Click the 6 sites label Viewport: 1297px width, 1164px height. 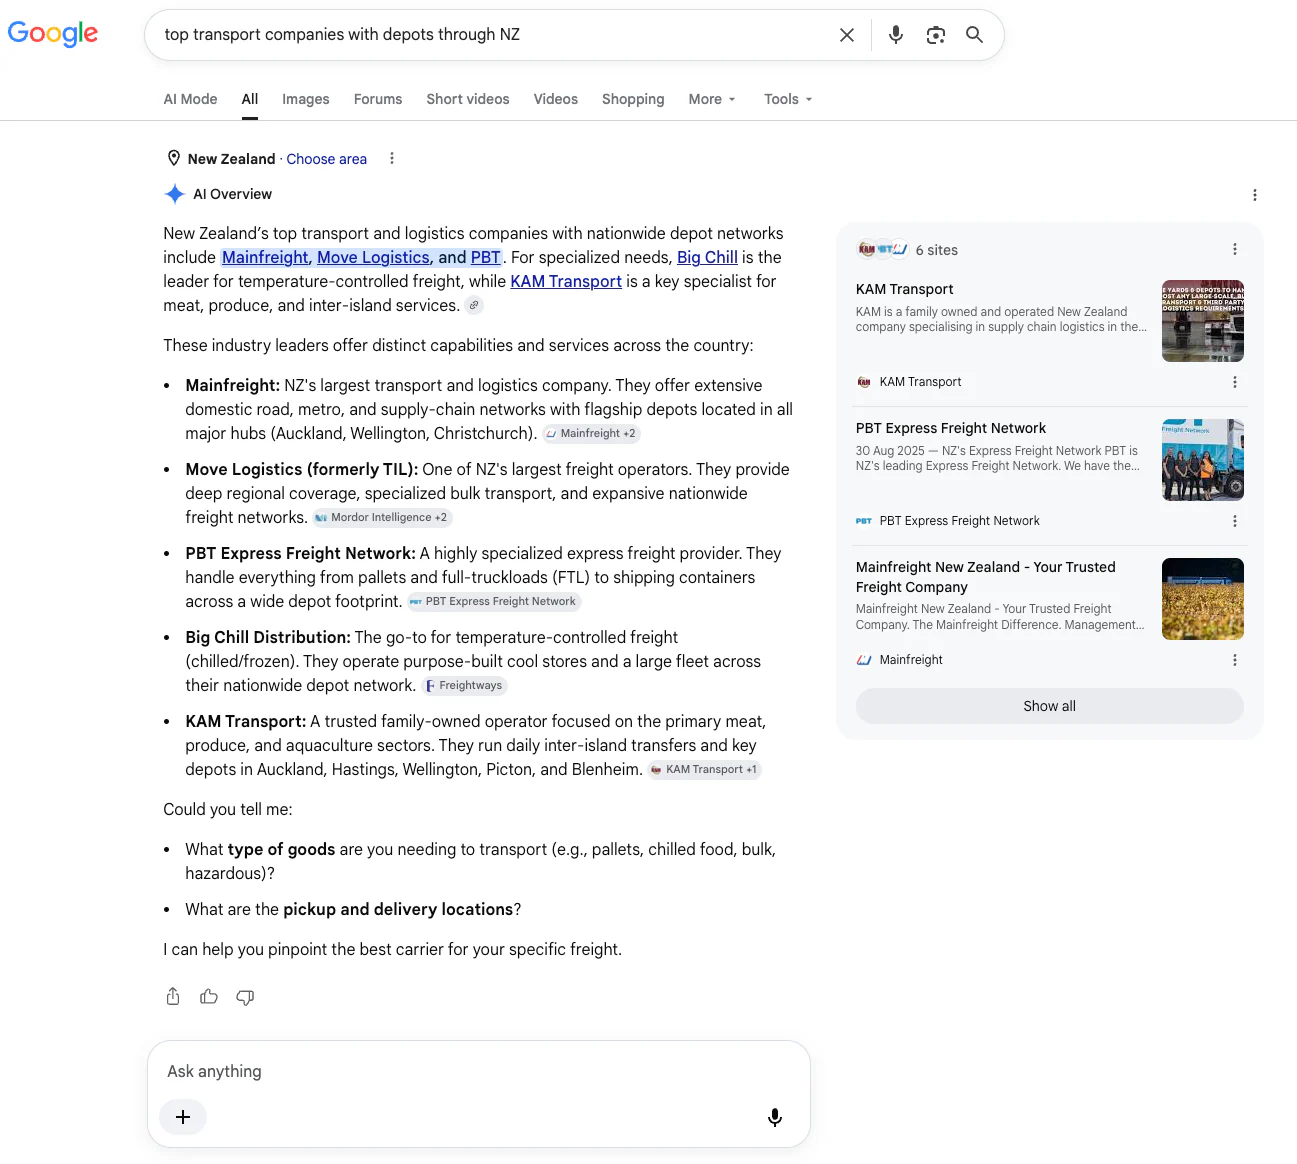tap(937, 250)
